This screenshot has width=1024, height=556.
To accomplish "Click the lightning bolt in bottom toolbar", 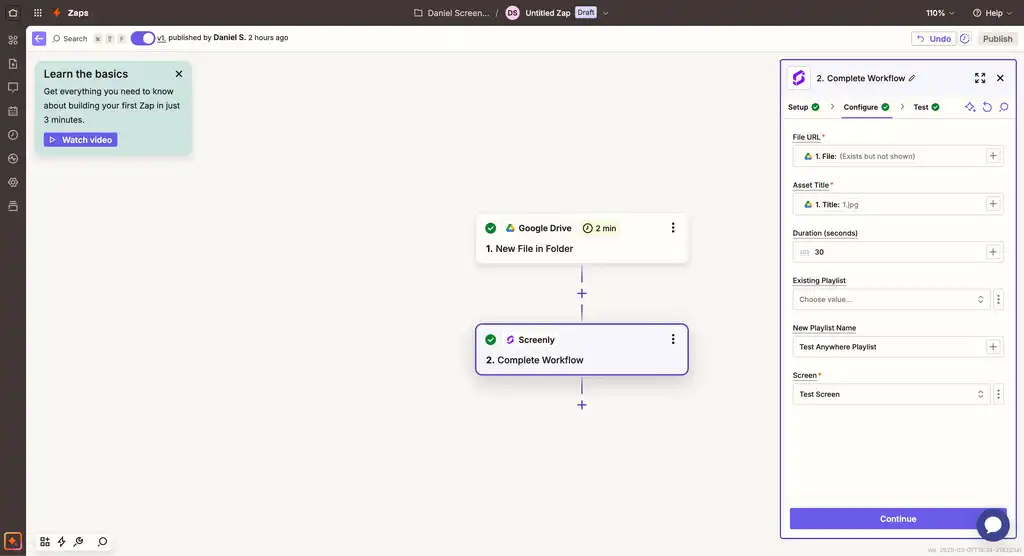I will (61, 542).
